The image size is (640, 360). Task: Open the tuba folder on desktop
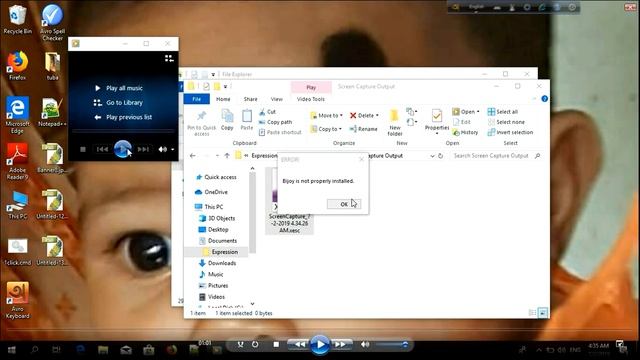tap(52, 65)
